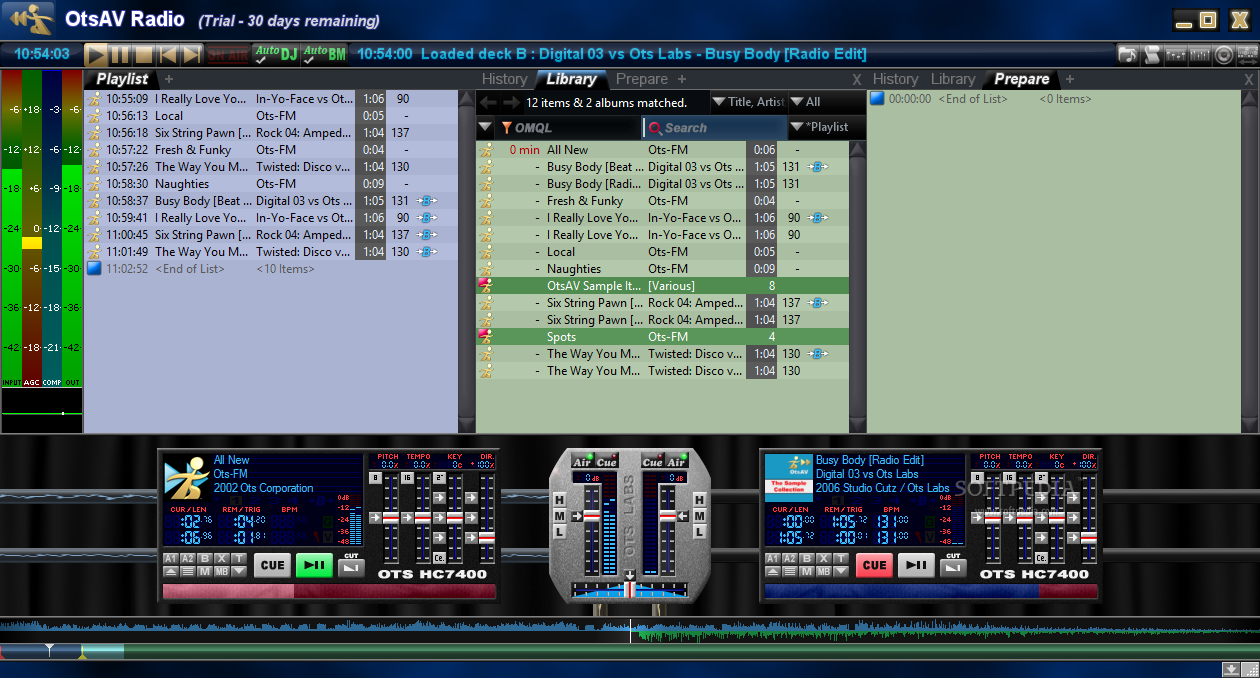
Task: Open the scroll/log icon in top toolbar
Action: (x=1152, y=55)
